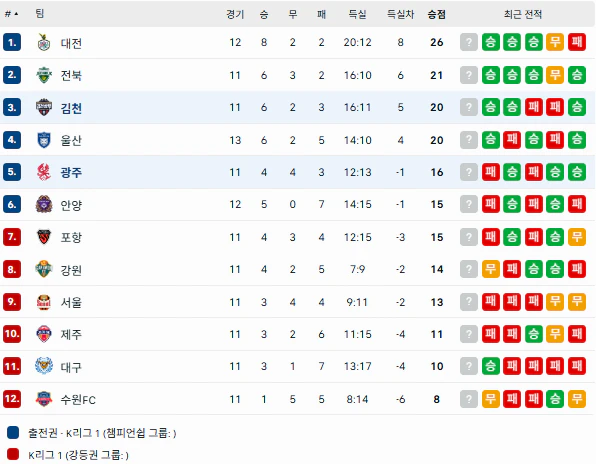Screen dimensions: 596x464
Task: Click the rank 12 red position badge
Action: (12, 399)
